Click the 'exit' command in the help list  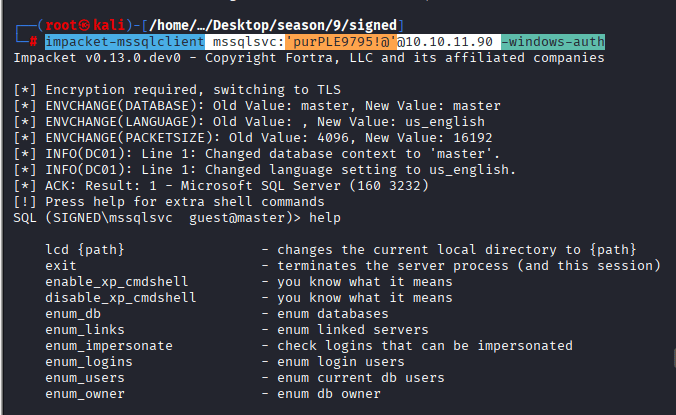click(x=61, y=265)
